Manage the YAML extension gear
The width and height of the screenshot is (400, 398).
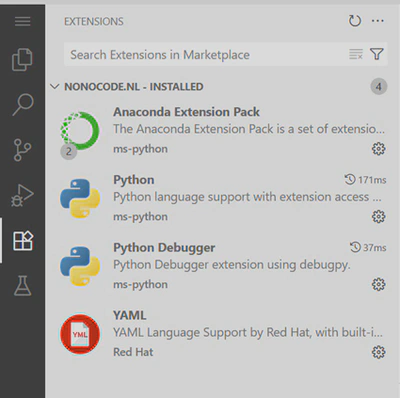[x=378, y=352]
